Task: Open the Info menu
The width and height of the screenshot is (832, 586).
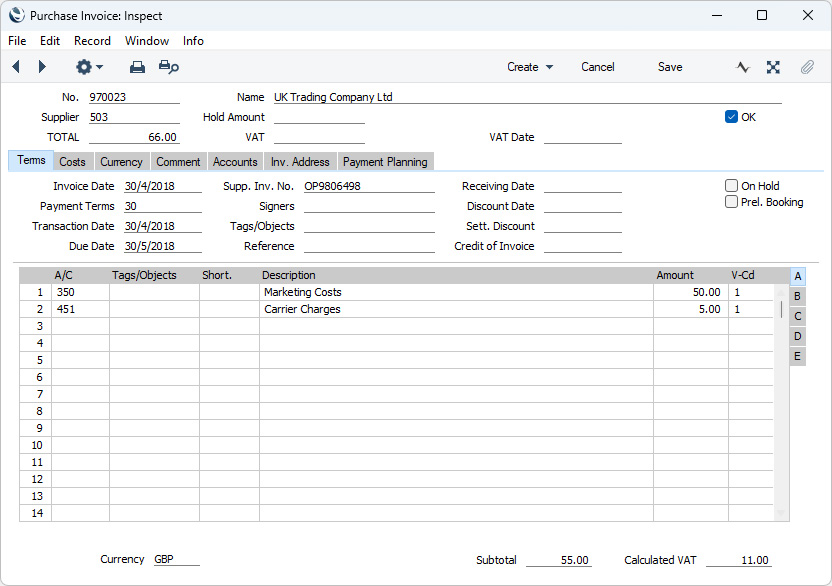Action: point(193,41)
